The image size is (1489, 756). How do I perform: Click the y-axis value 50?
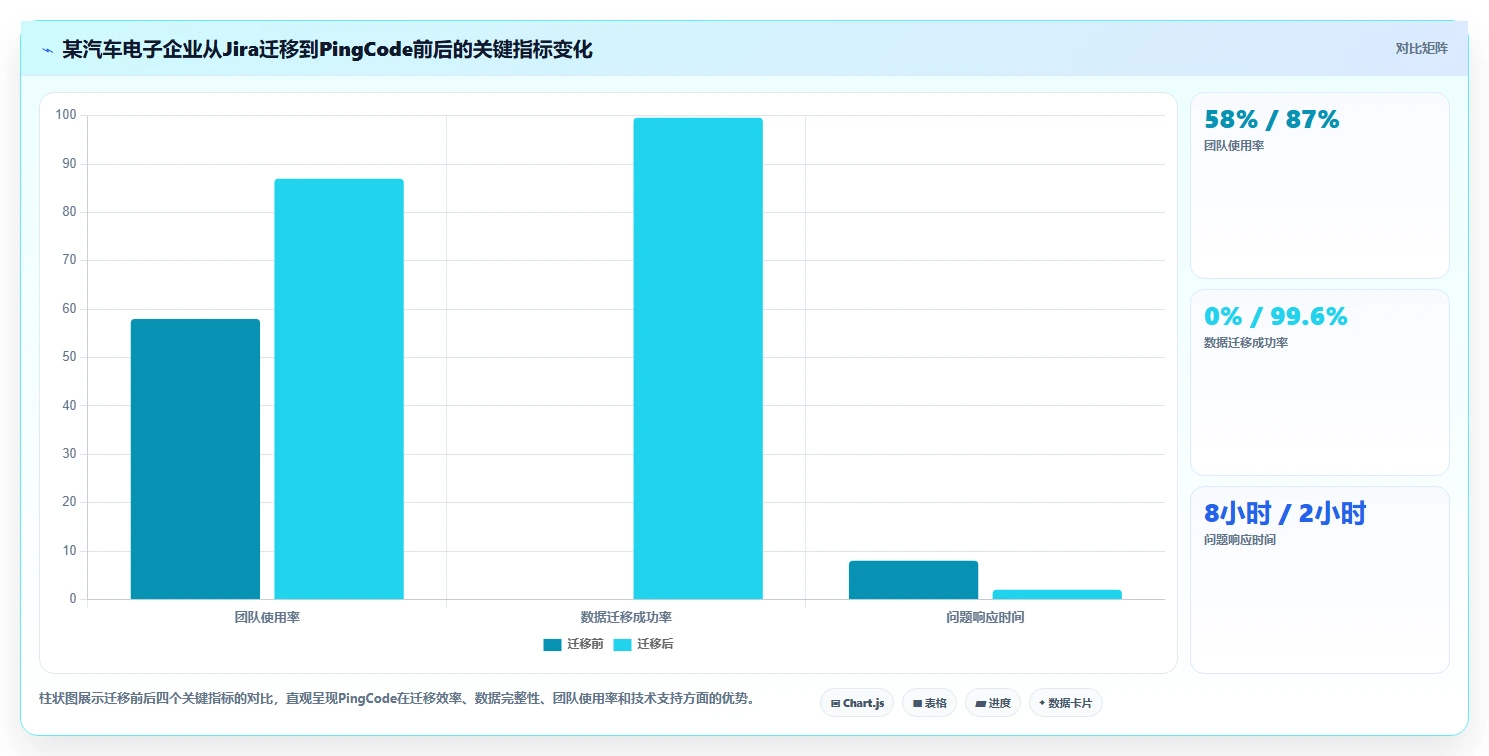[x=69, y=357]
